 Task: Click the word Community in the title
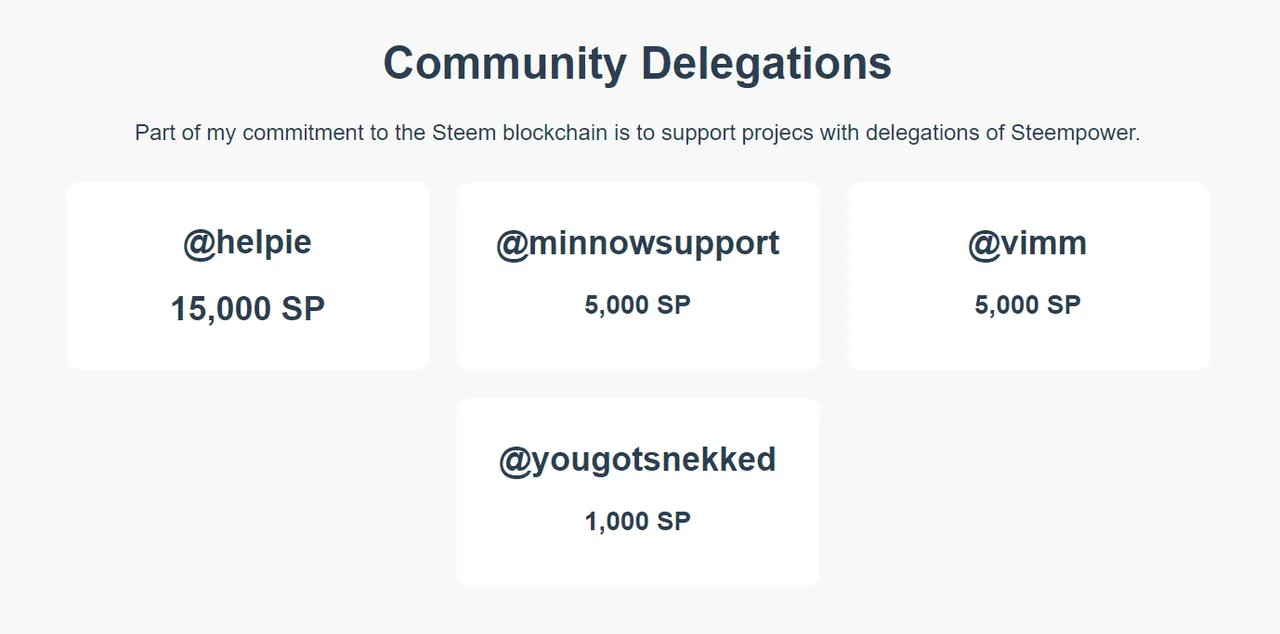pos(505,64)
